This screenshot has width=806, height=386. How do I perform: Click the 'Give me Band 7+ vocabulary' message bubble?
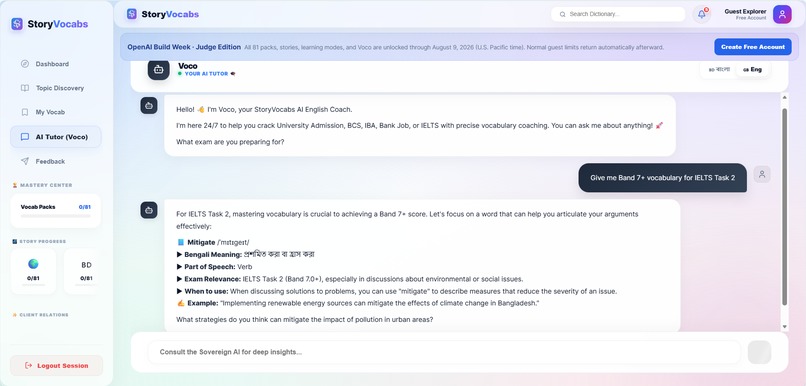[x=662, y=178]
